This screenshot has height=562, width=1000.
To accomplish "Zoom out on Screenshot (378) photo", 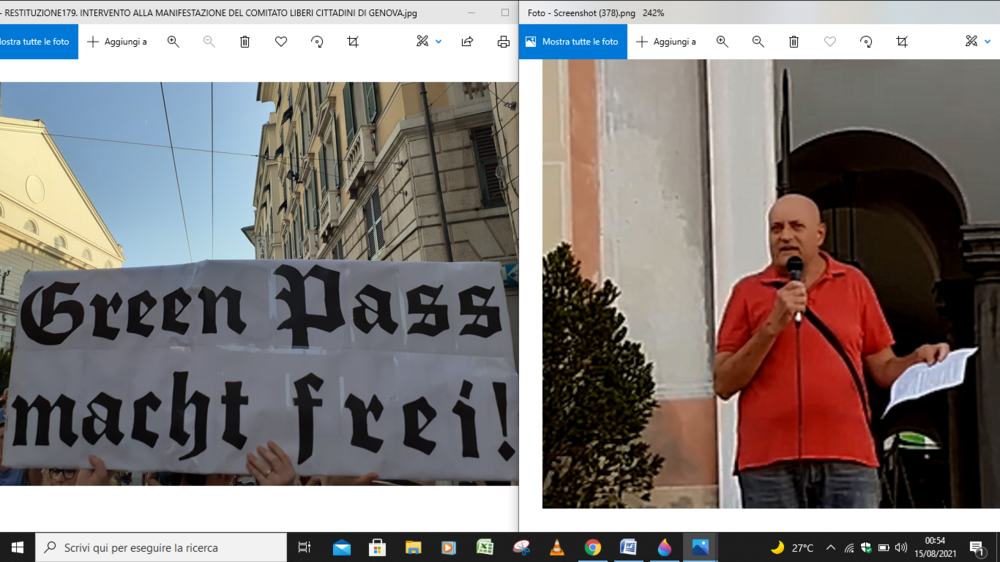I will point(758,41).
